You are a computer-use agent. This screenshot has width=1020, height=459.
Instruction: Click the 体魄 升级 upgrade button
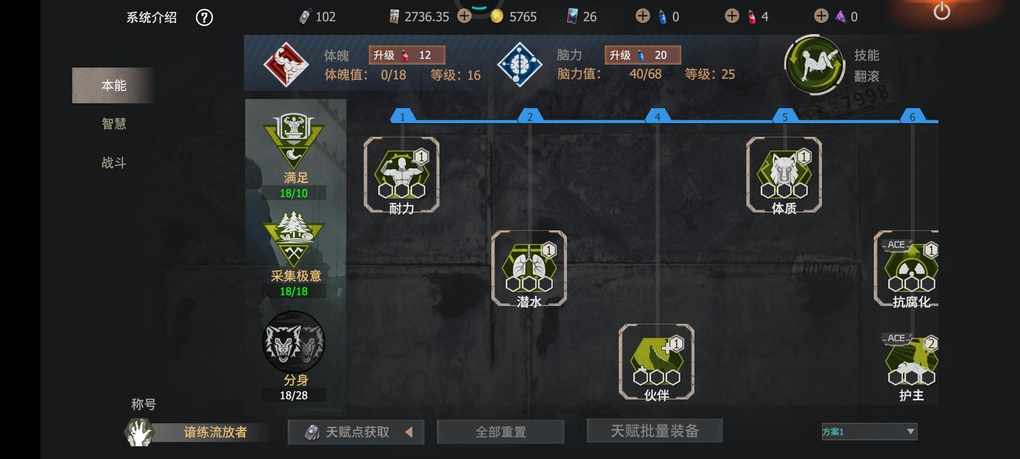(407, 55)
